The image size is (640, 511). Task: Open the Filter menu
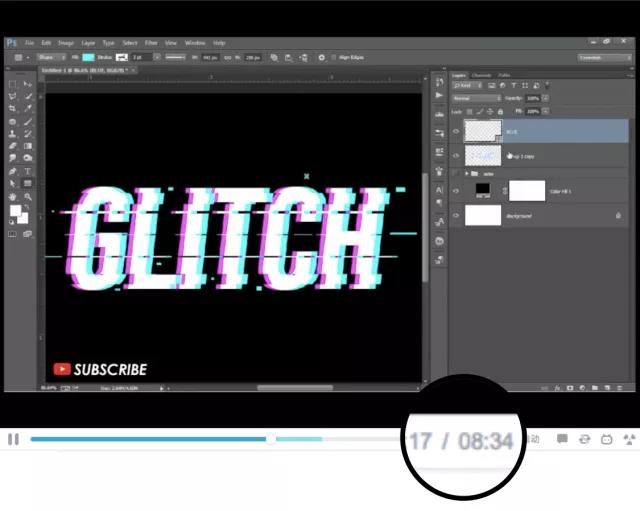coord(151,43)
